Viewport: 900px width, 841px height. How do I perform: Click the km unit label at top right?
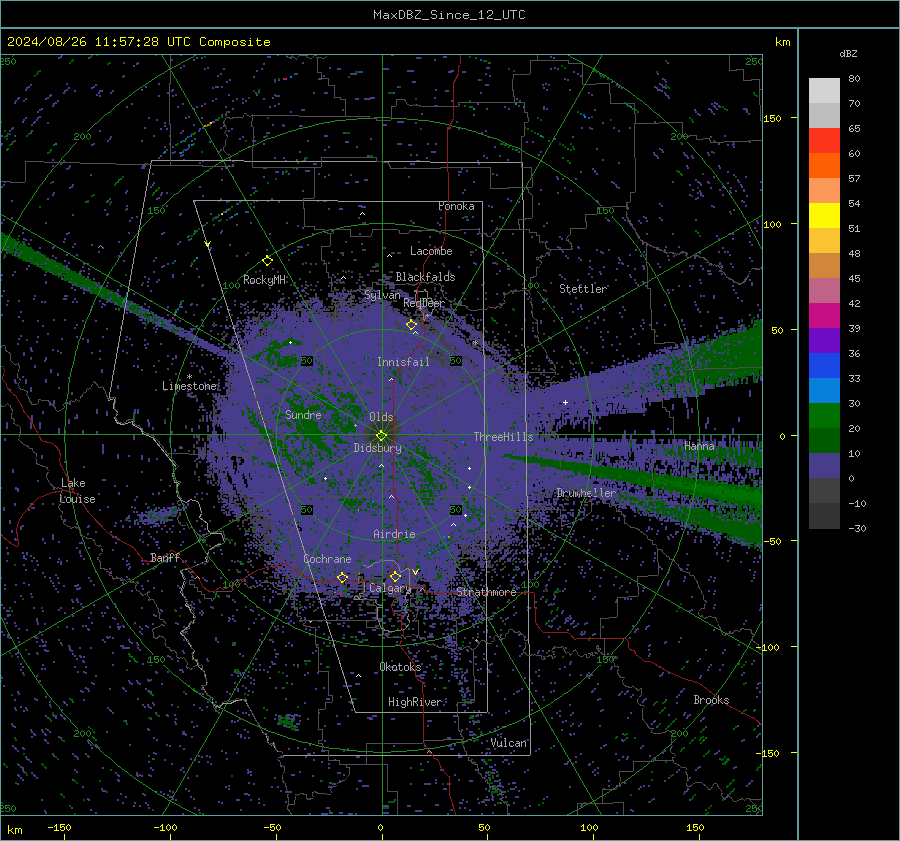(x=782, y=42)
